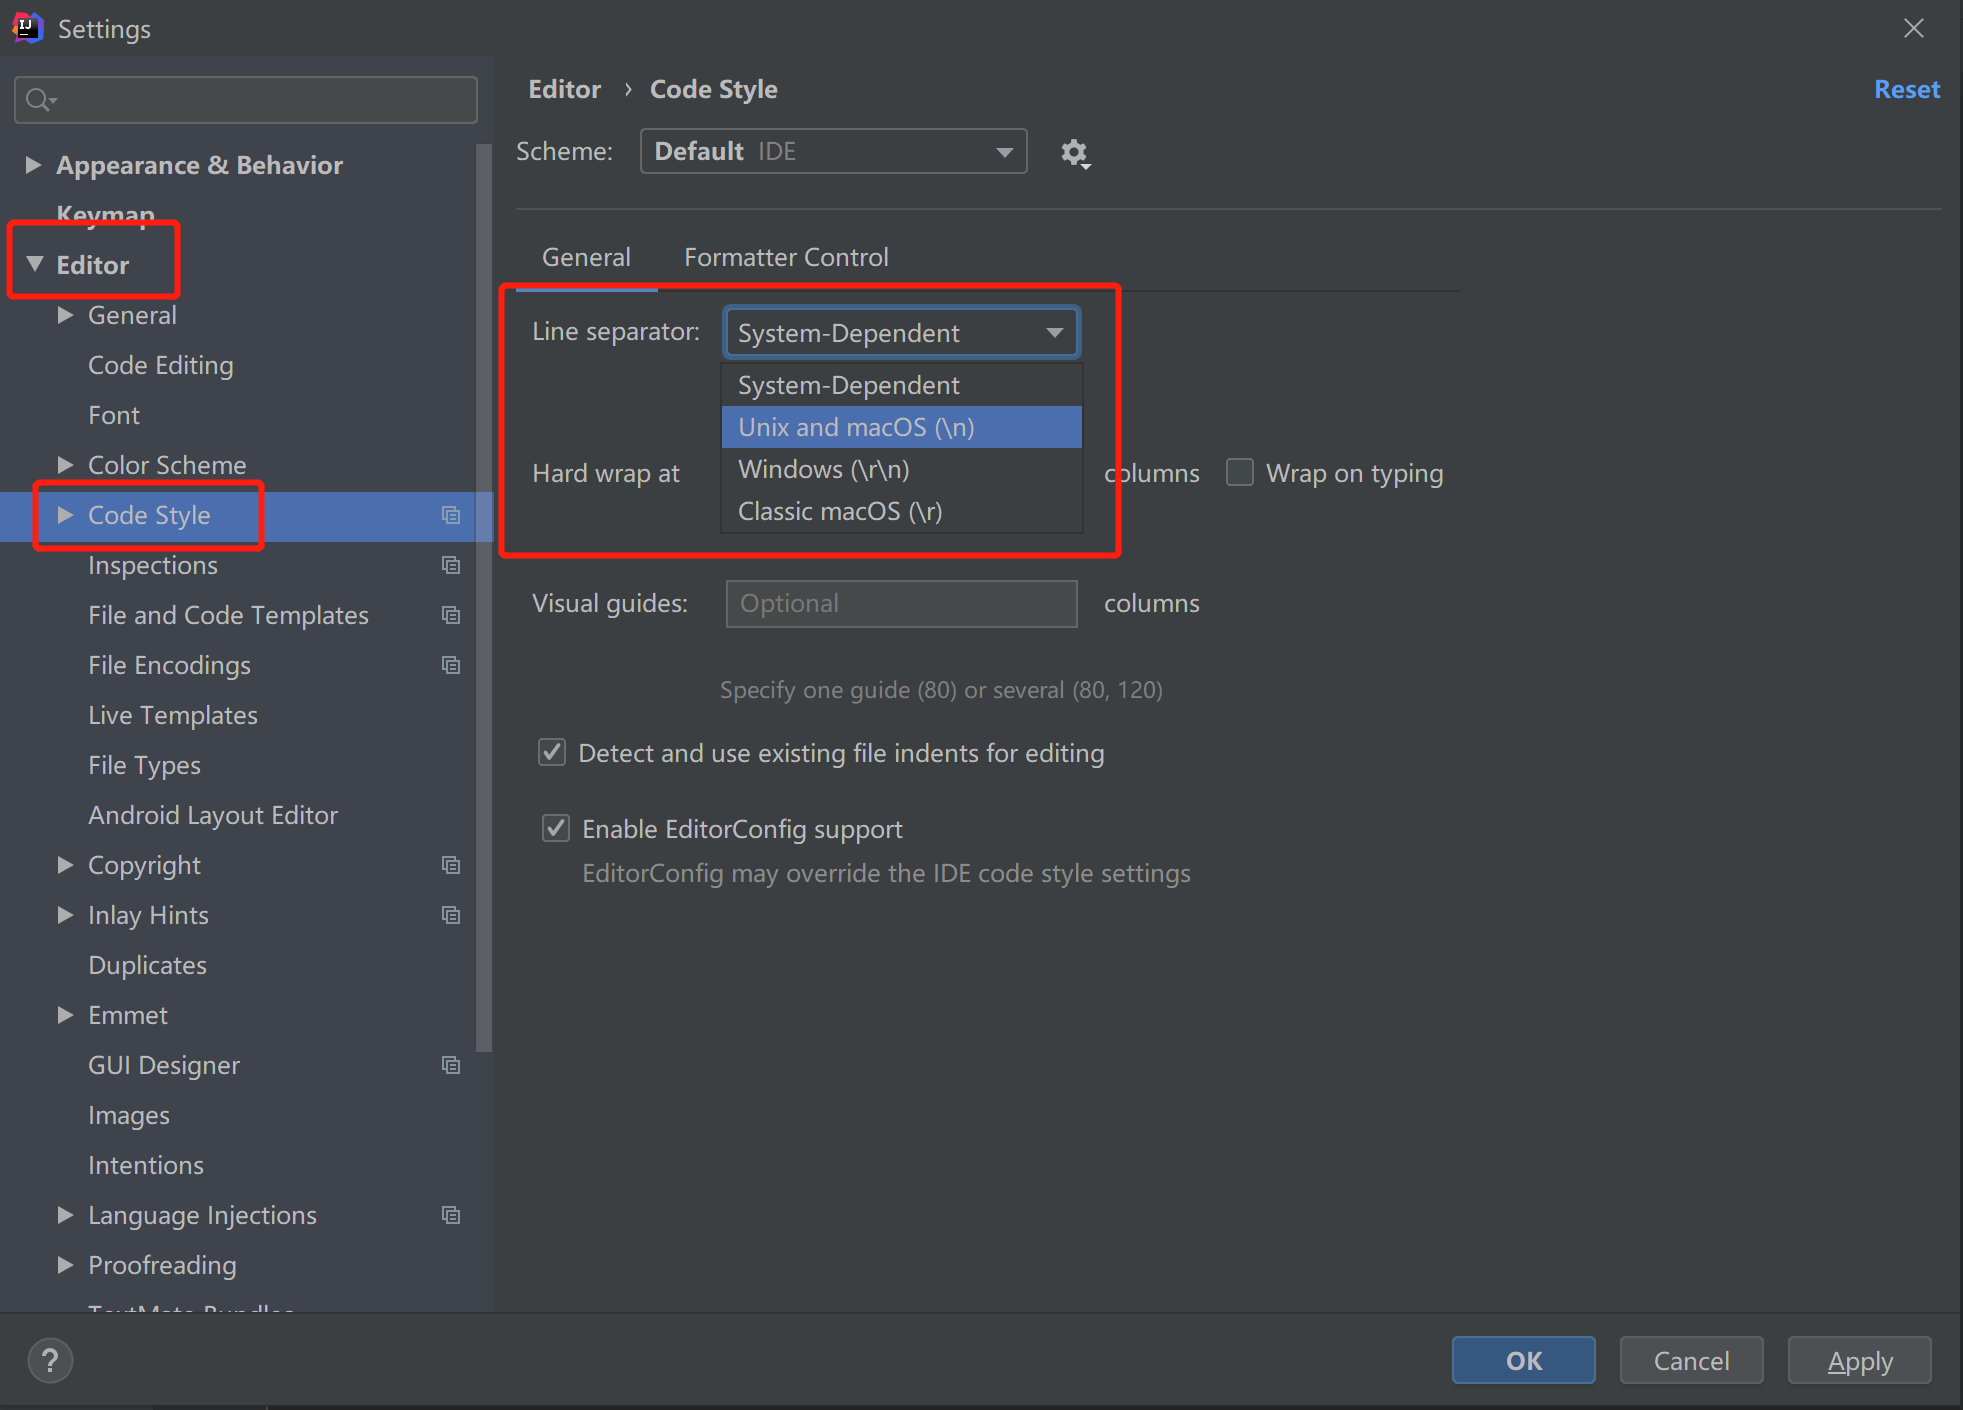
Task: Click the help question mark icon
Action: [x=50, y=1360]
